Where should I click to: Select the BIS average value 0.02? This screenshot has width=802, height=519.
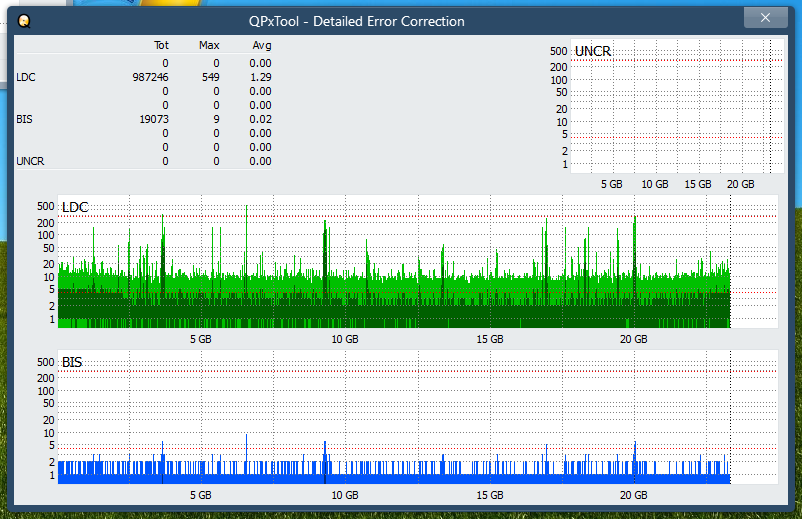tap(261, 119)
